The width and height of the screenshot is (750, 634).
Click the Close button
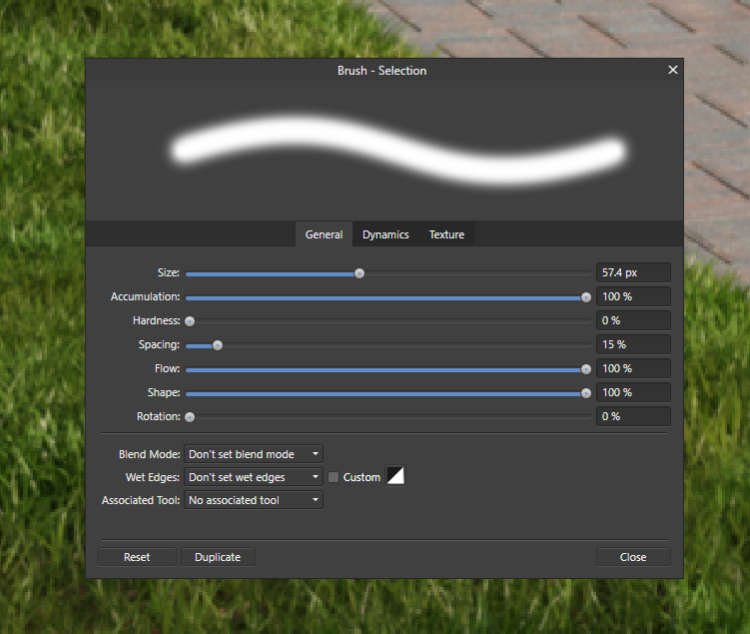pyautogui.click(x=633, y=557)
